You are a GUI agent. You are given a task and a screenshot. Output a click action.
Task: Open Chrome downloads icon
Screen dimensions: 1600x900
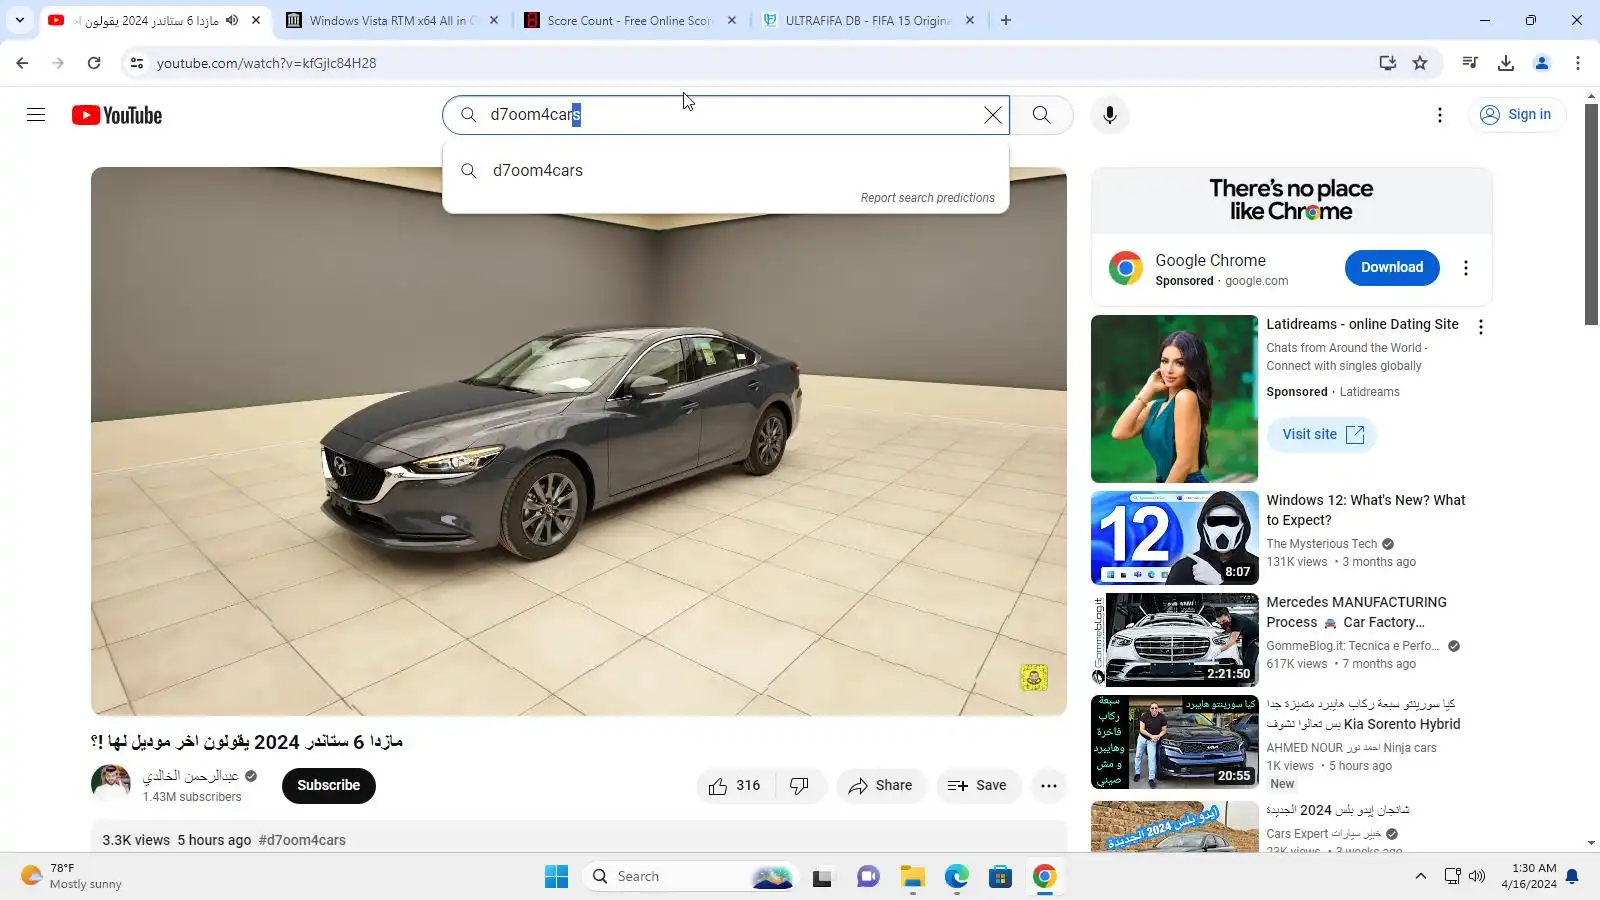pos(1506,63)
